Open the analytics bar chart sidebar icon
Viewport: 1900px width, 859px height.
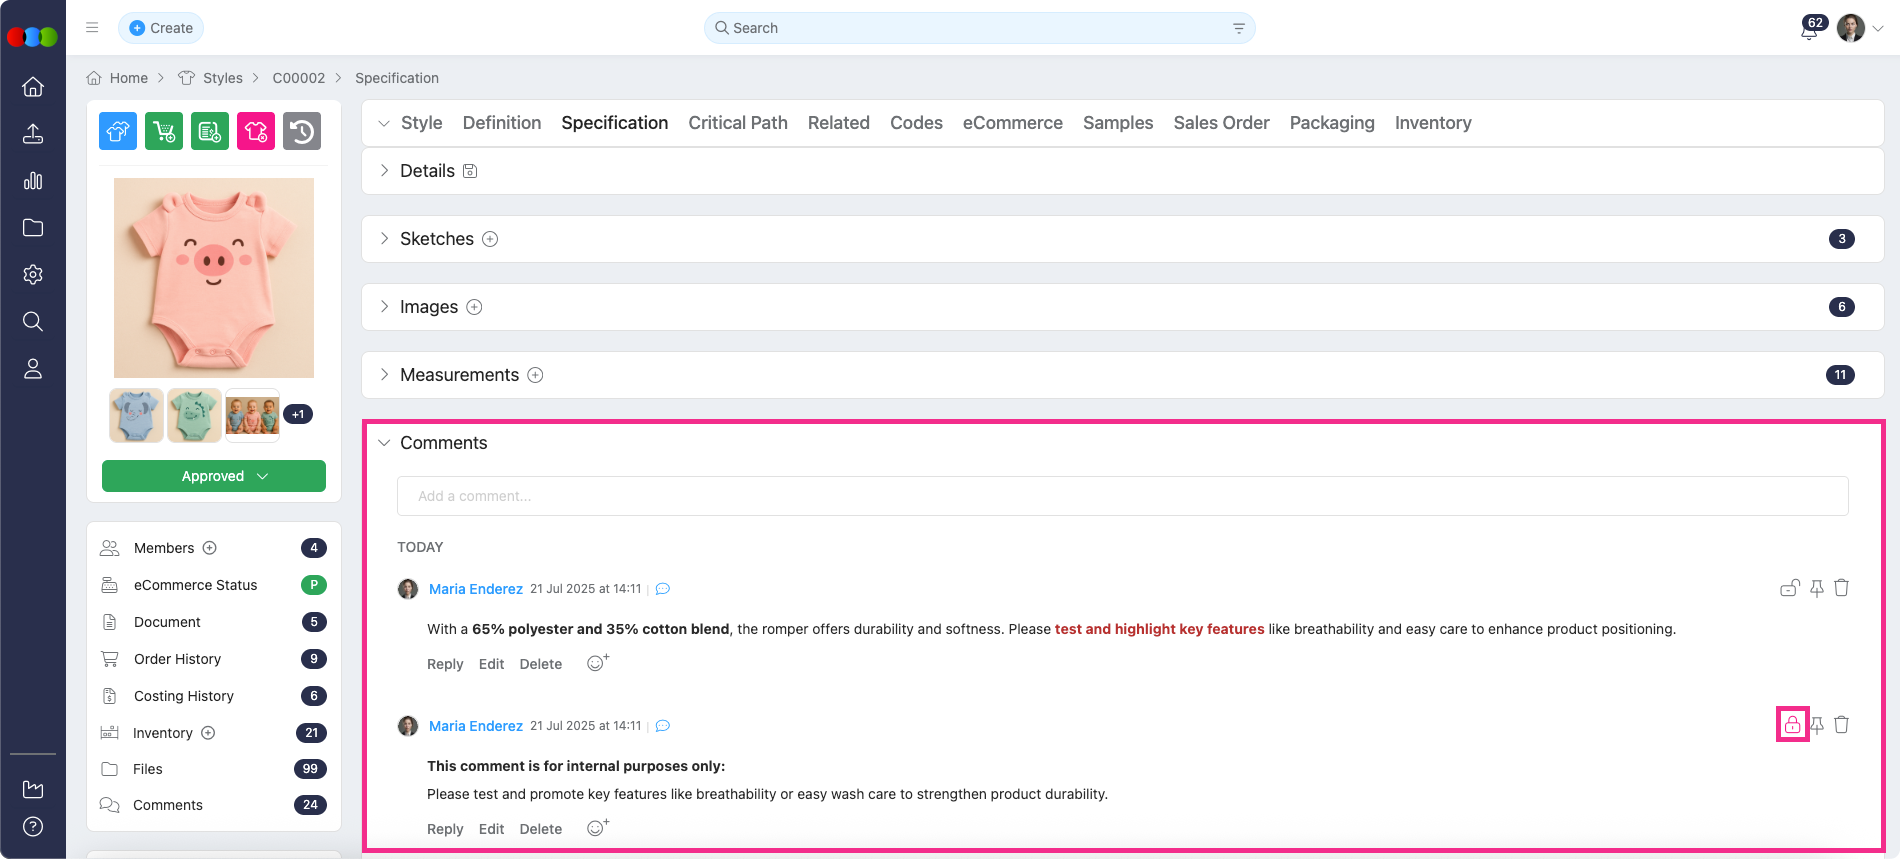tap(33, 181)
